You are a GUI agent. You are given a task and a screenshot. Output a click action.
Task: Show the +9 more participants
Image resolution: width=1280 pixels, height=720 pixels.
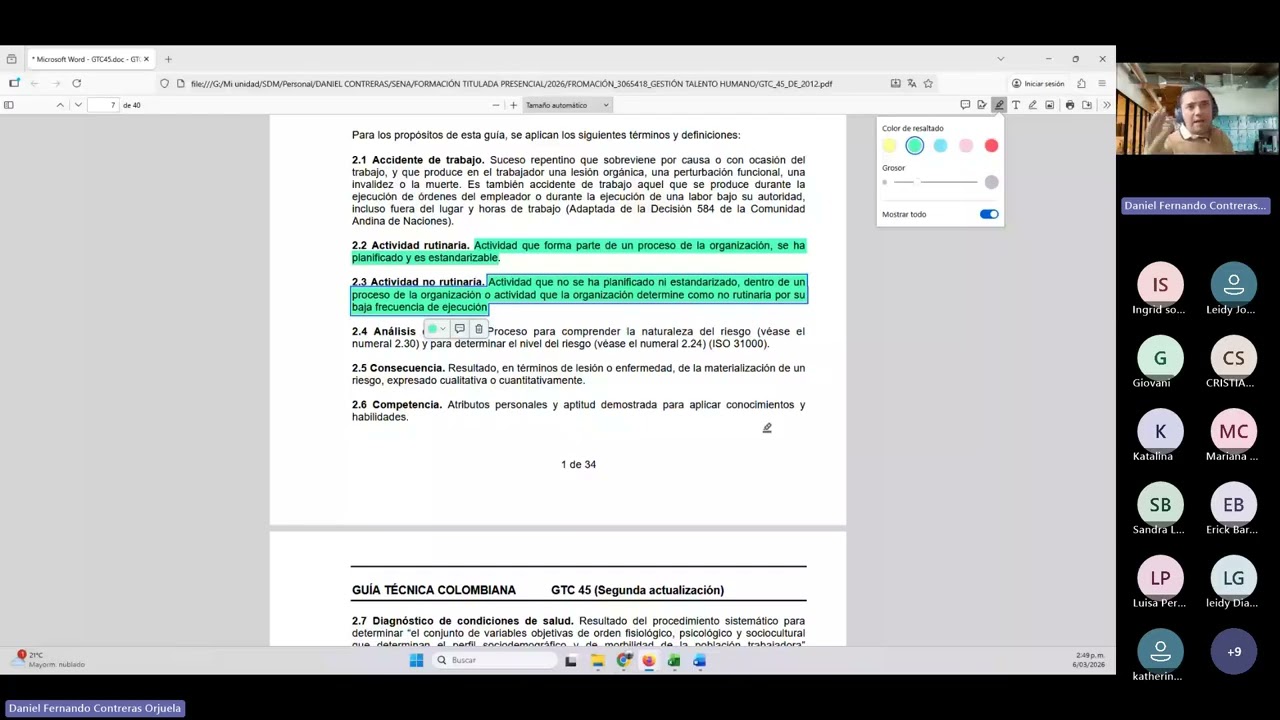point(1233,651)
